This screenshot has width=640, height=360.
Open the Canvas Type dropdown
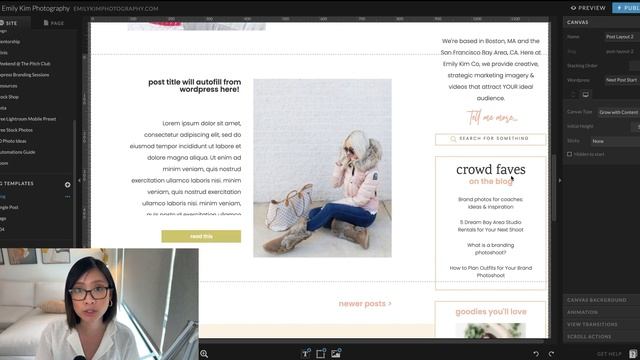coord(619,112)
